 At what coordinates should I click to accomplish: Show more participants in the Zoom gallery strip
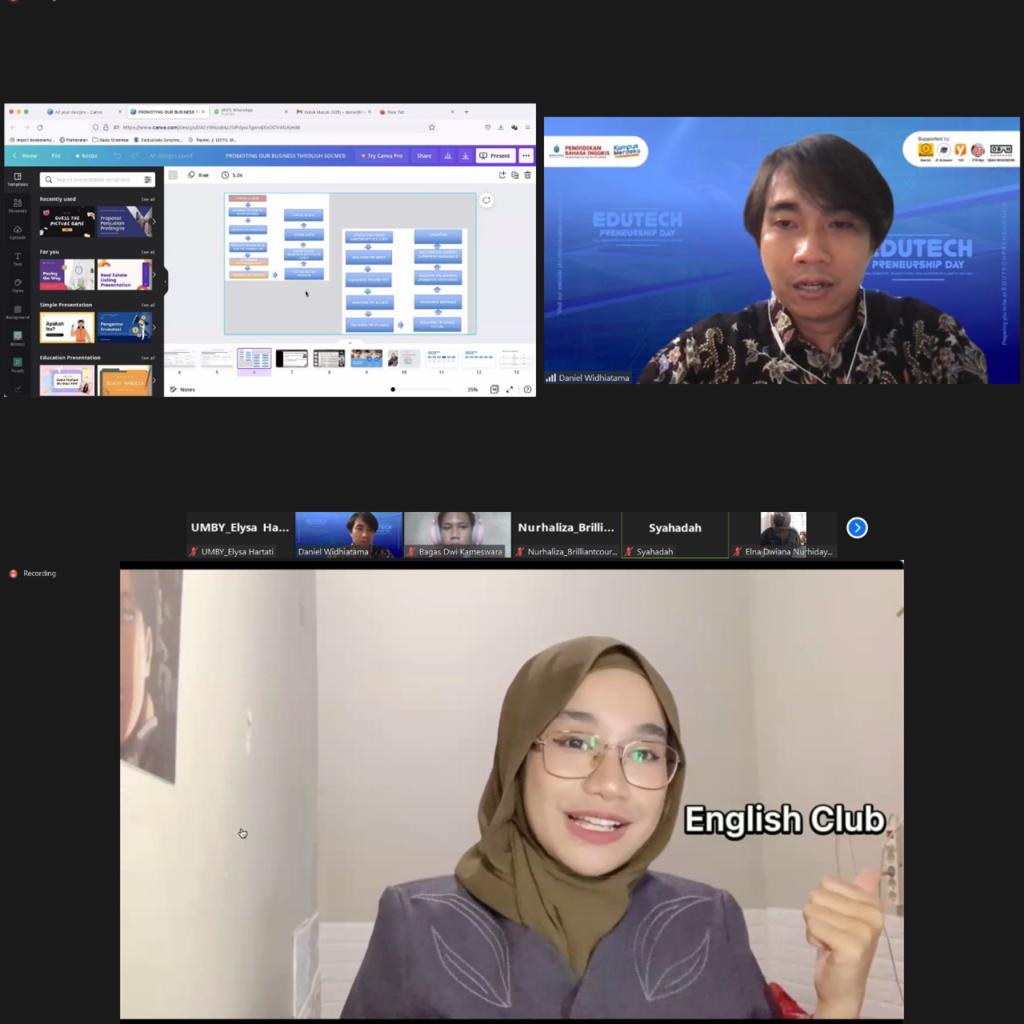click(x=857, y=528)
